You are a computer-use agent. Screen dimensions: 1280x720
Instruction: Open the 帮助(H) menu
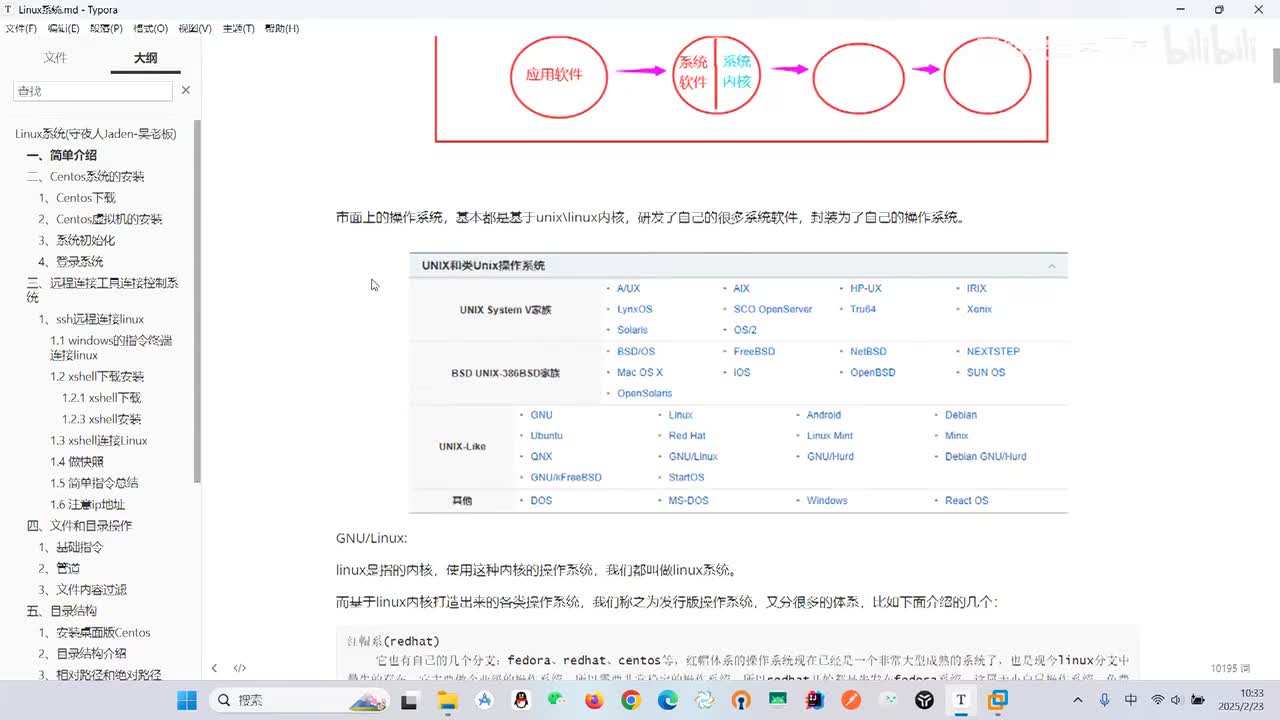click(282, 29)
